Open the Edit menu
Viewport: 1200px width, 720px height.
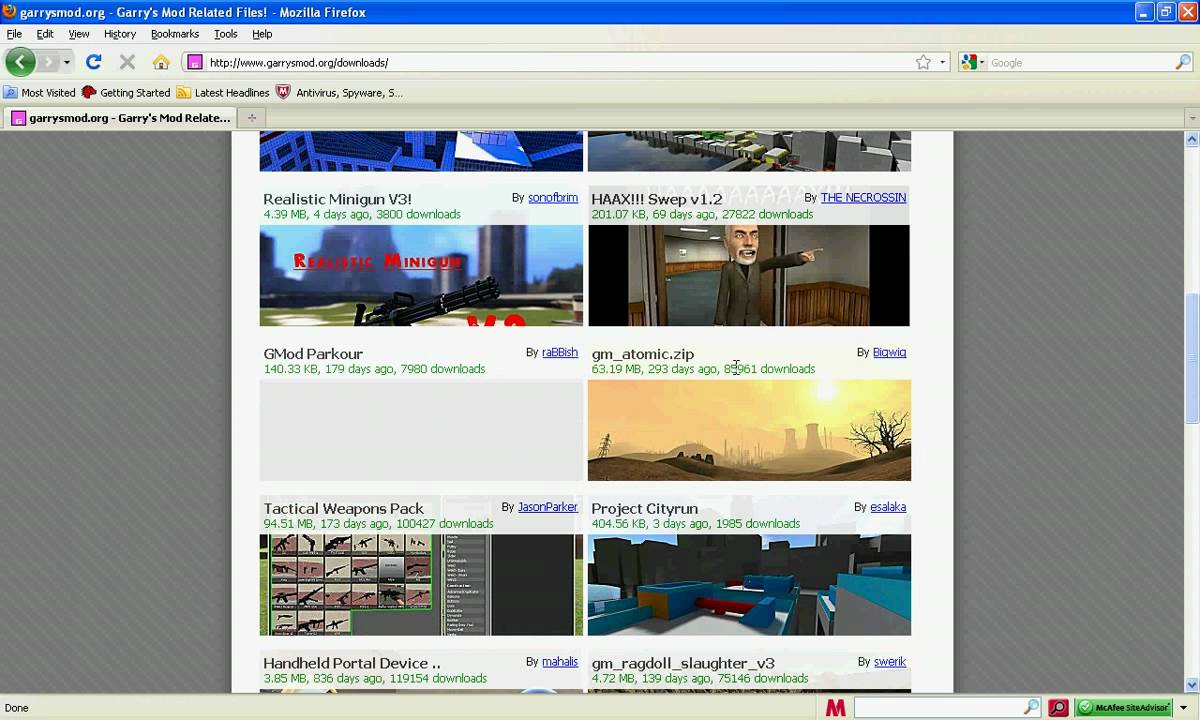coord(45,34)
